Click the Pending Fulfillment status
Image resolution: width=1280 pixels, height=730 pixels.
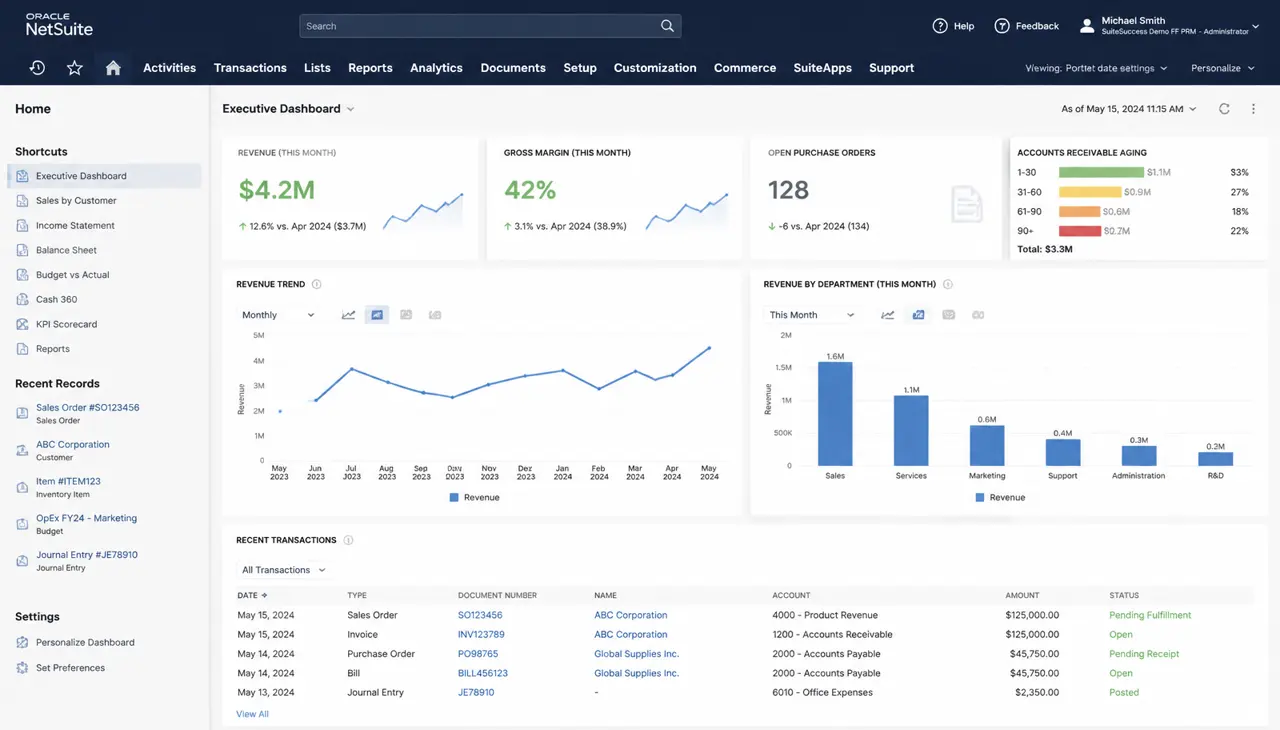[1150, 615]
